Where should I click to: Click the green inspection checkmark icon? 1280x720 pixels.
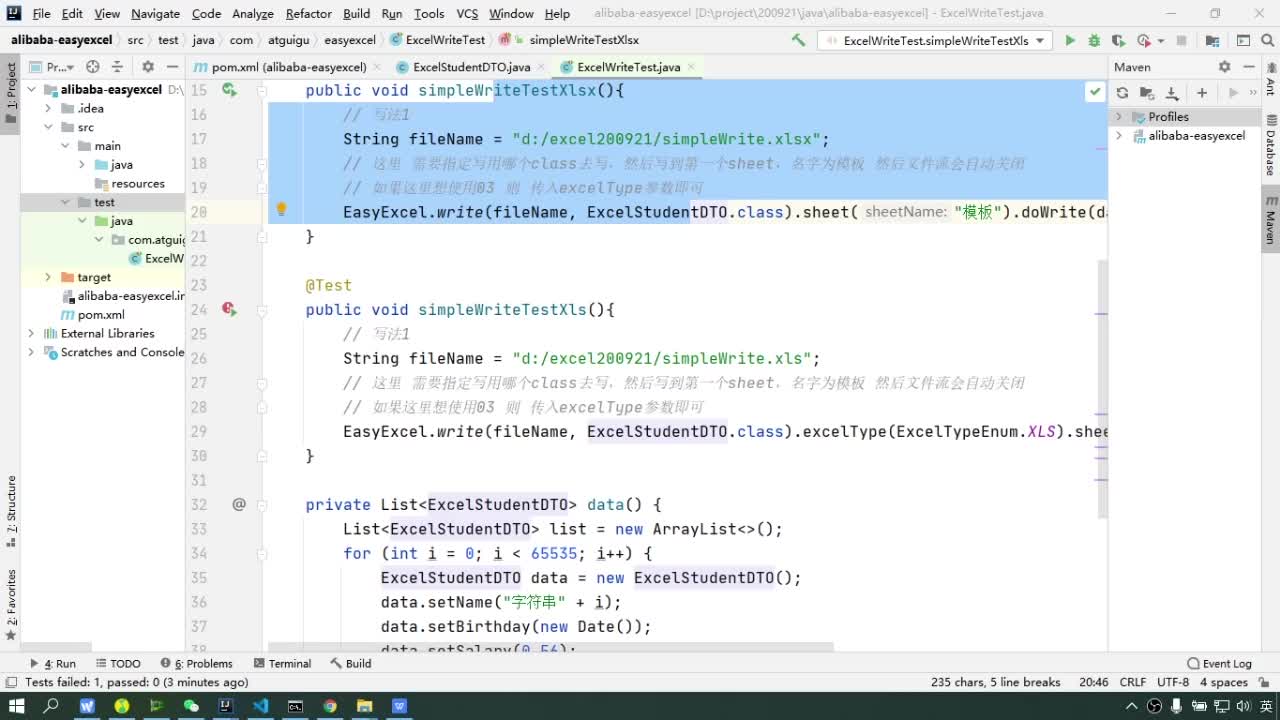[x=1095, y=91]
